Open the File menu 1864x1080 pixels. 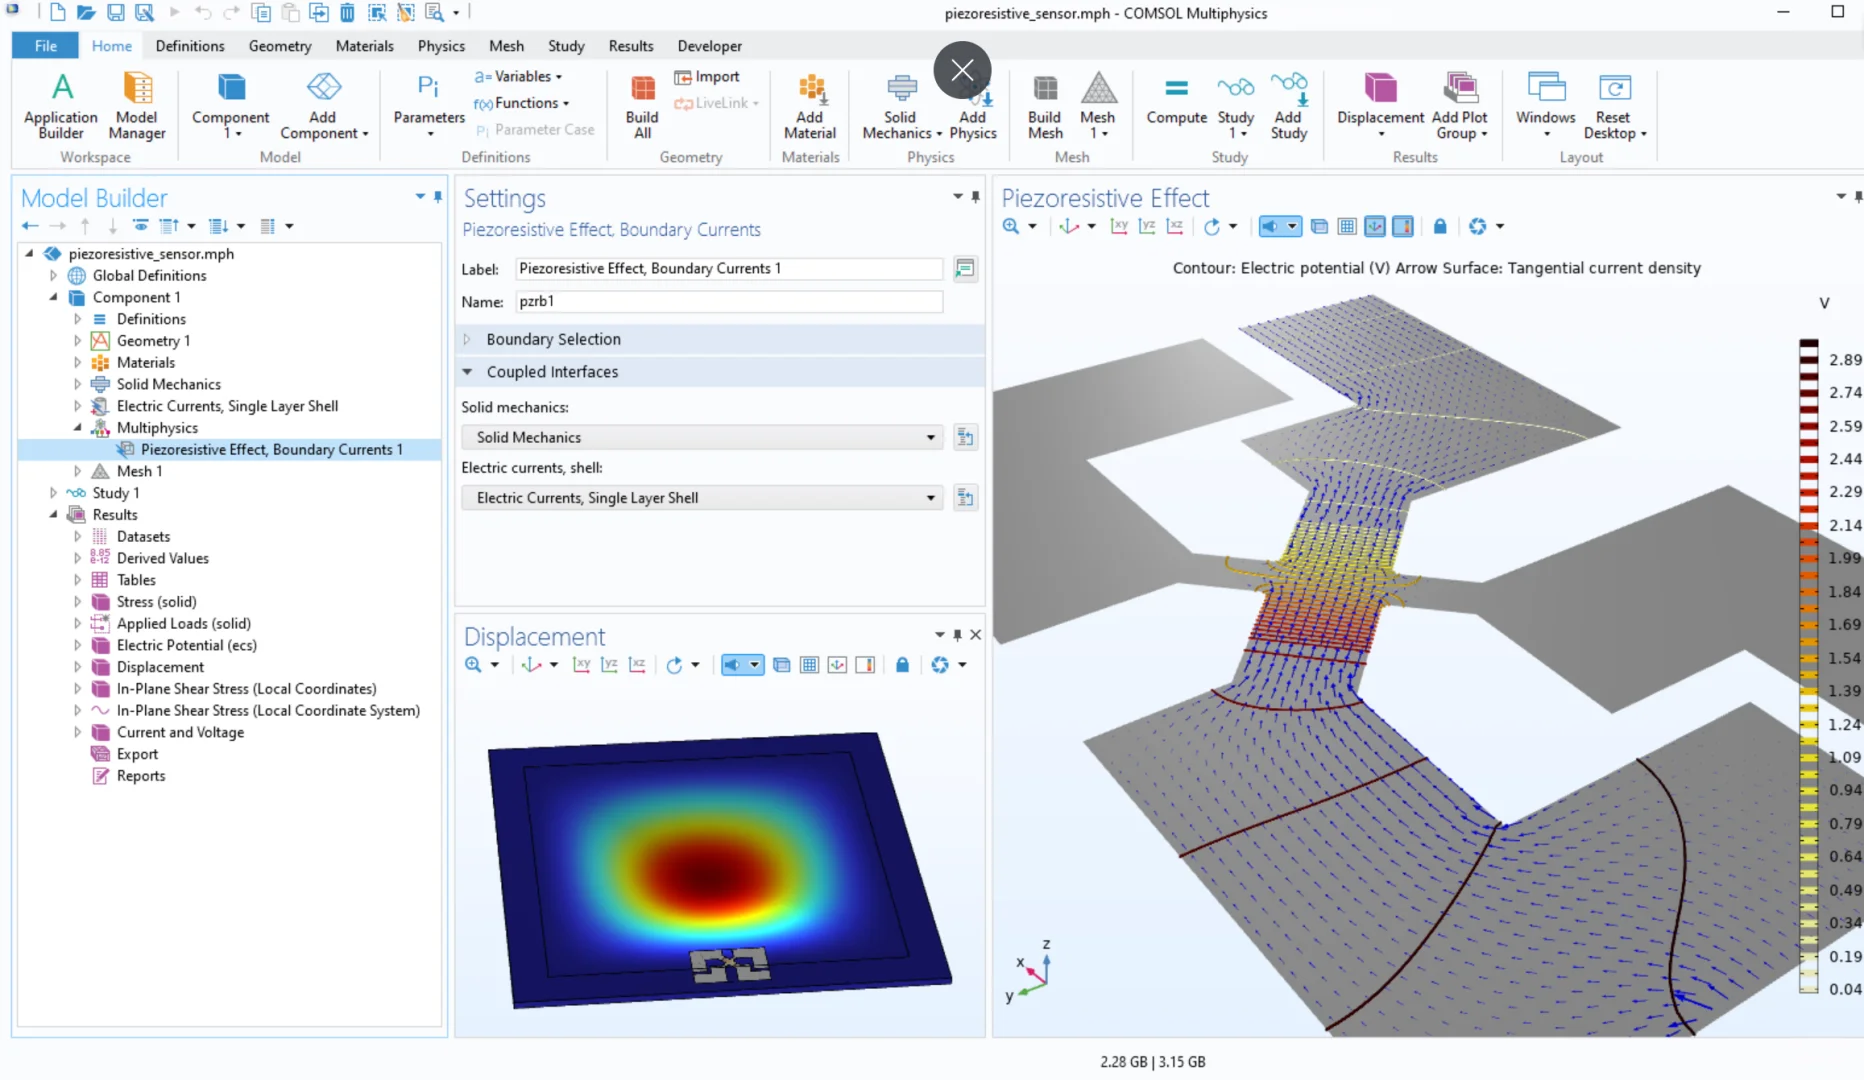tap(46, 46)
